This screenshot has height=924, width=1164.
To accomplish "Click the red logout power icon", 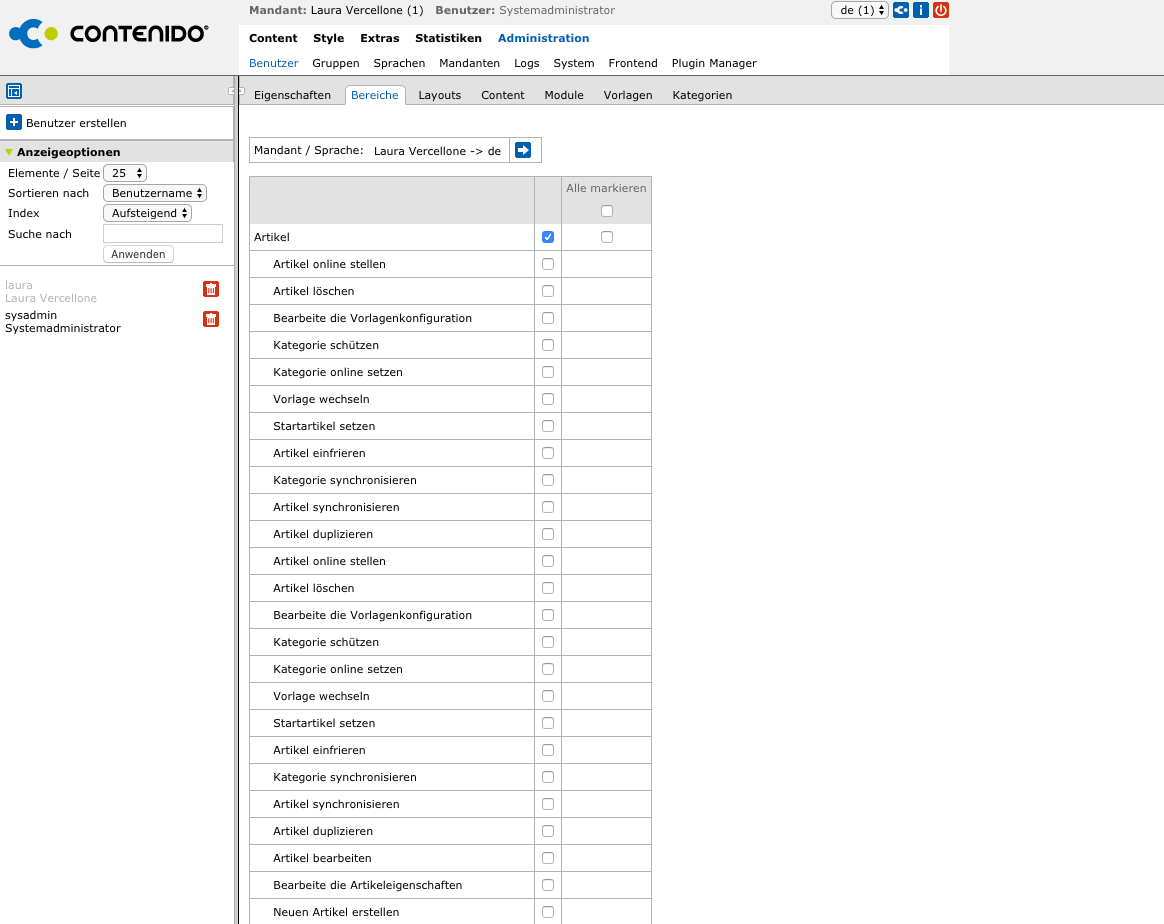I will (941, 10).
